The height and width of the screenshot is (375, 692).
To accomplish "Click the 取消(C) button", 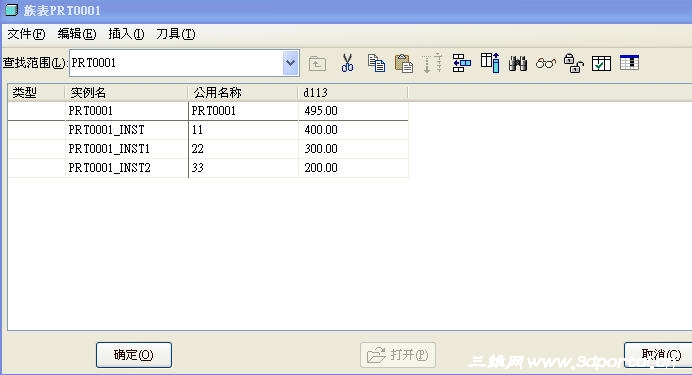I will click(658, 355).
